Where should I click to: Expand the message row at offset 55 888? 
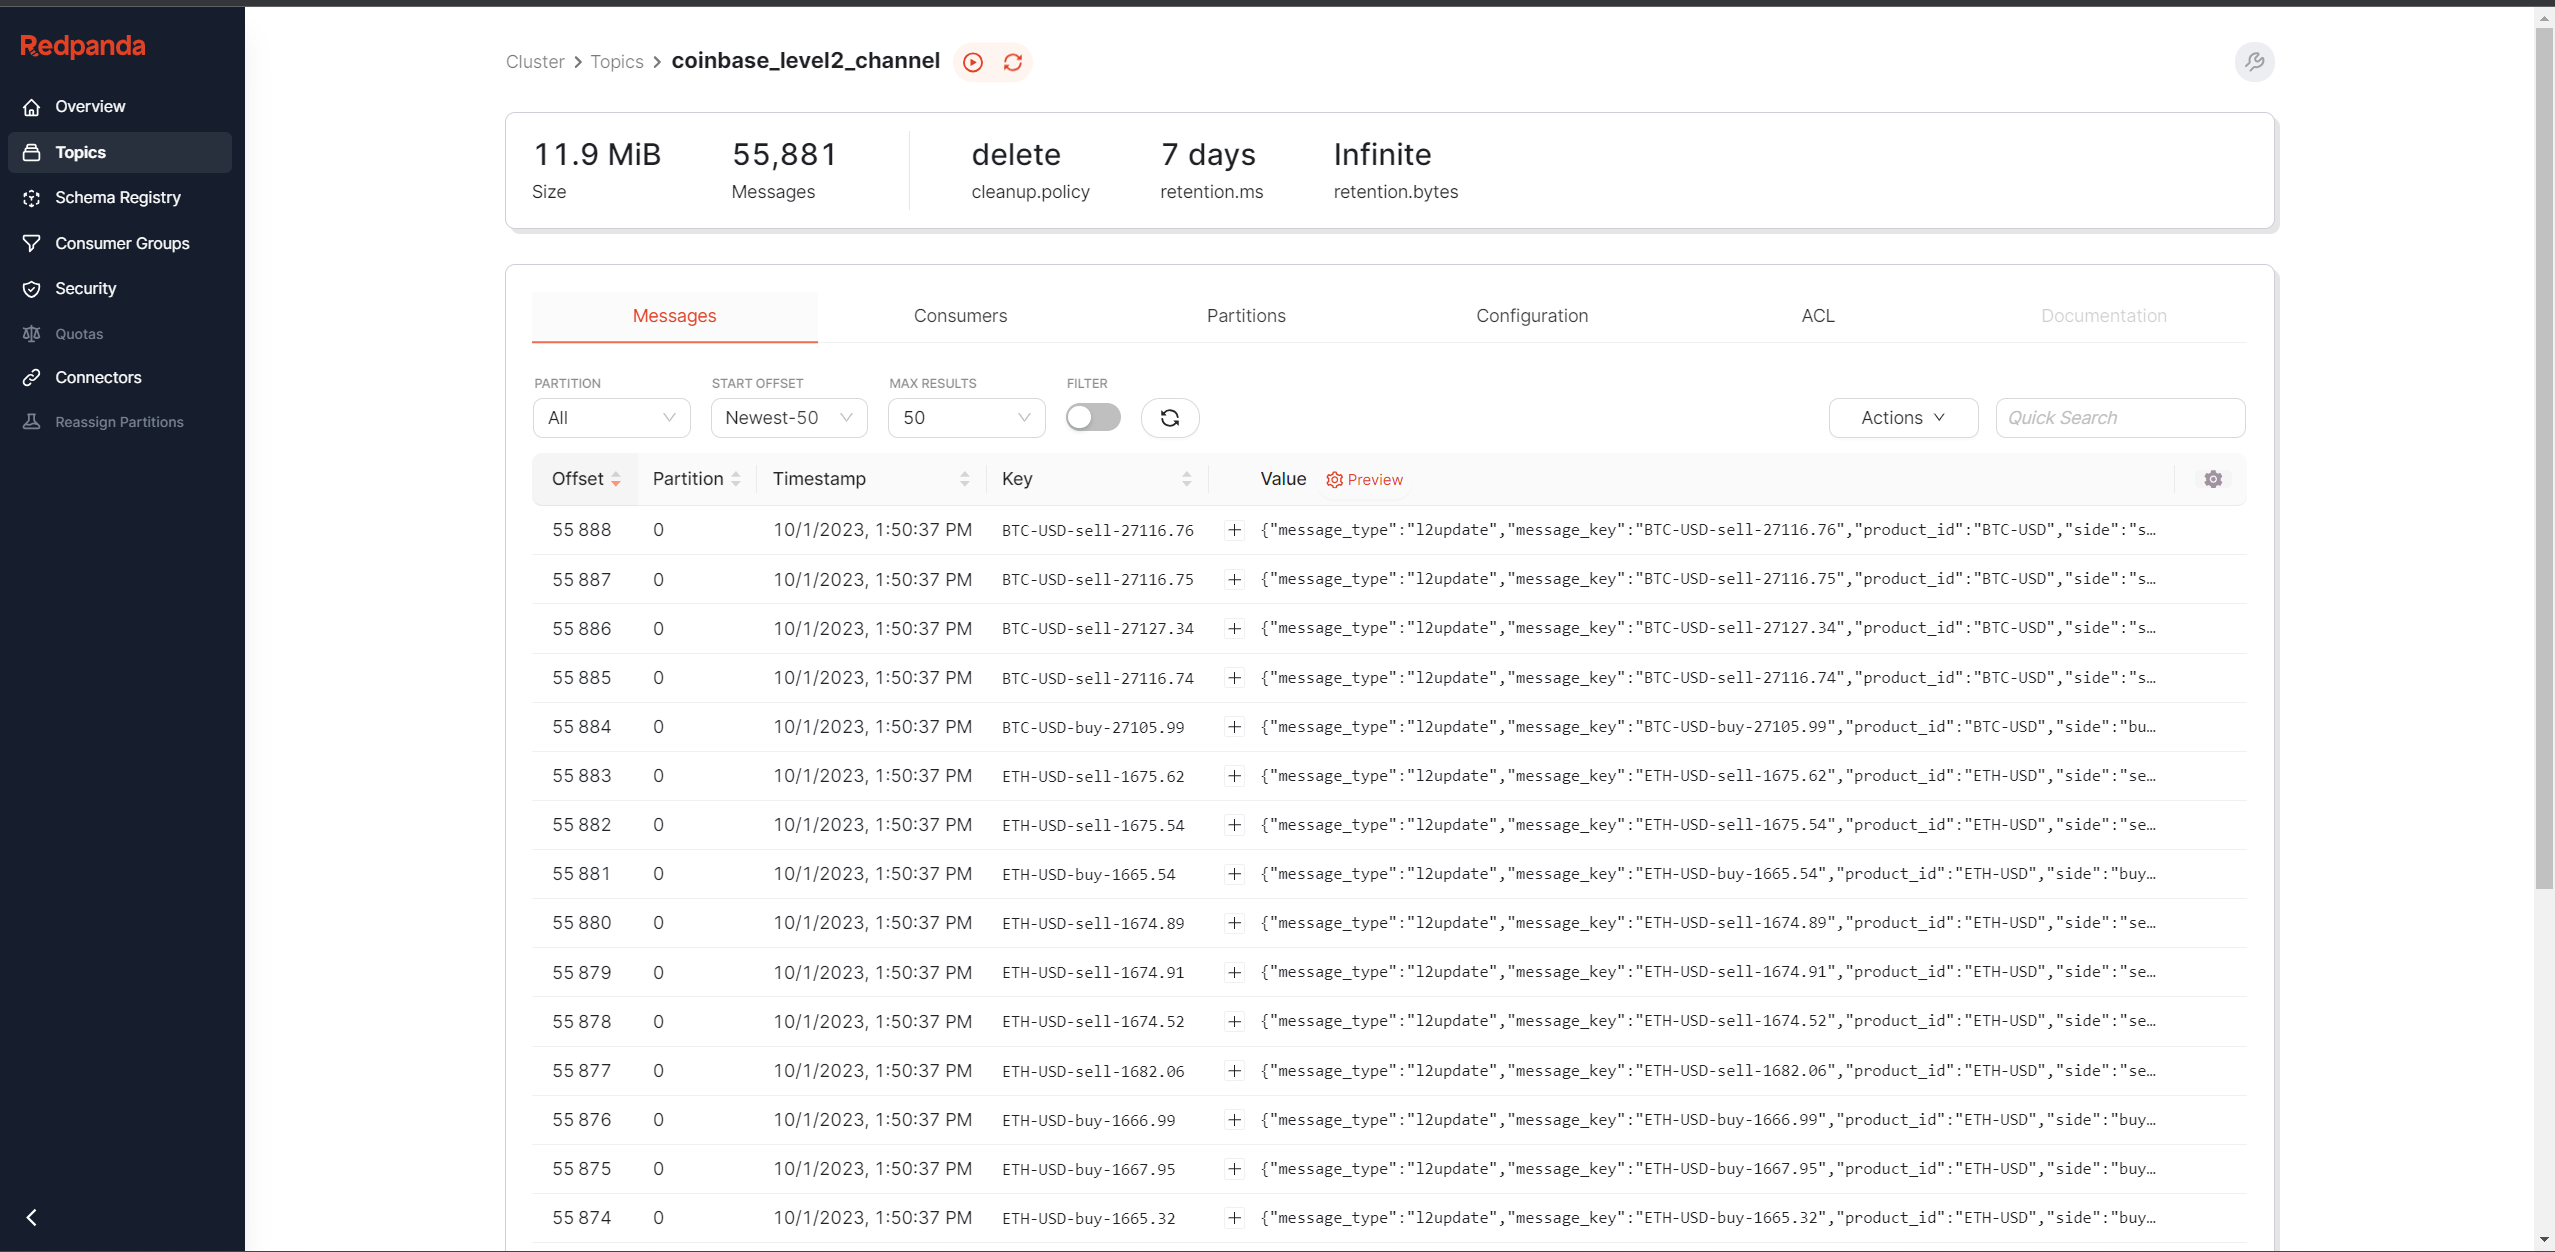pos(1234,530)
